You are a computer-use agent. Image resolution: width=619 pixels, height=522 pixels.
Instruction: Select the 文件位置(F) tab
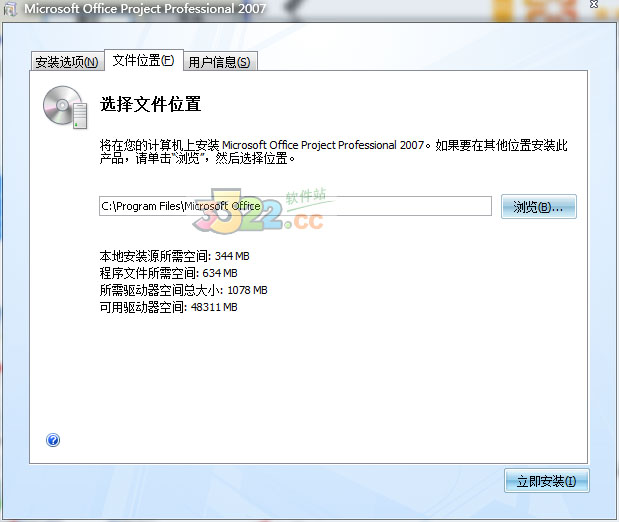(144, 60)
